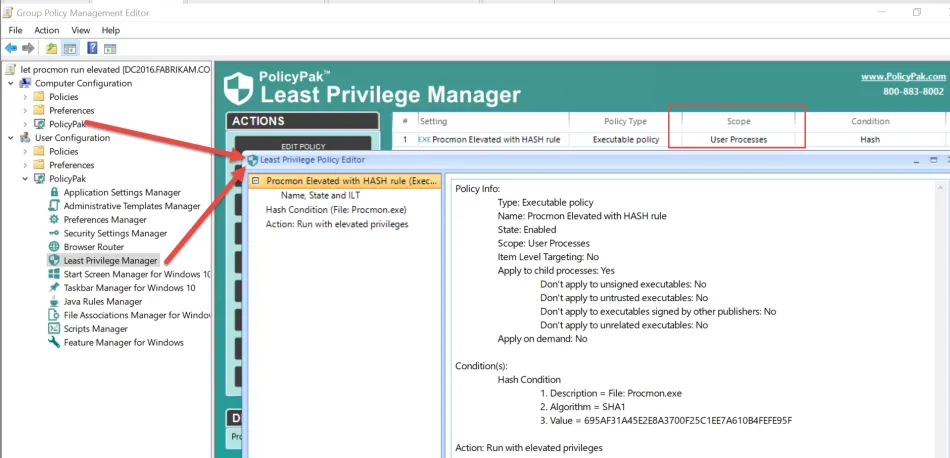
Task: Click the Back arrow toolbar icon
Action: click(x=11, y=48)
